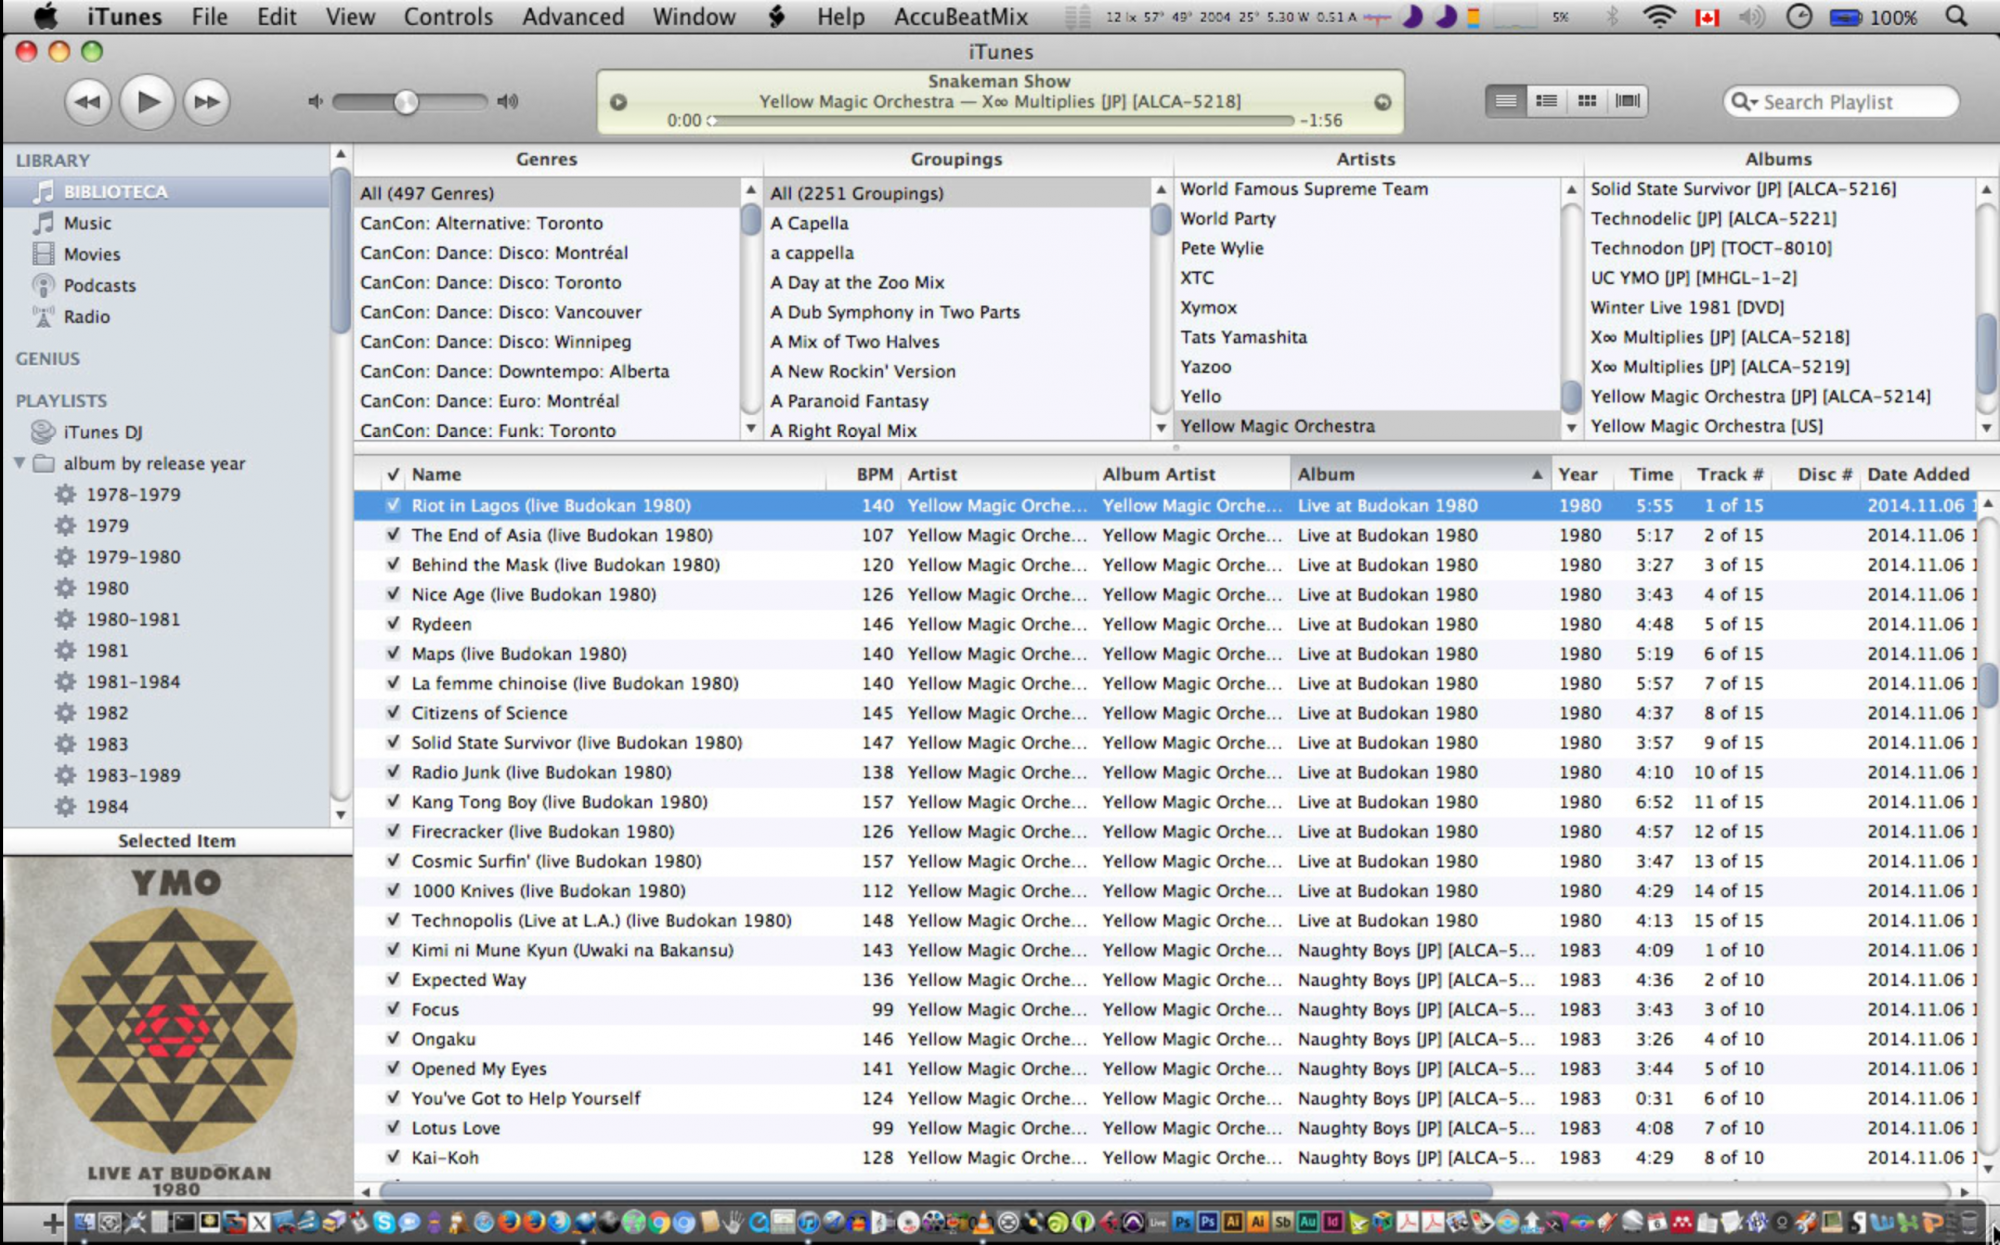
Task: Click Artists list scroll-up arrow
Action: 1571,189
